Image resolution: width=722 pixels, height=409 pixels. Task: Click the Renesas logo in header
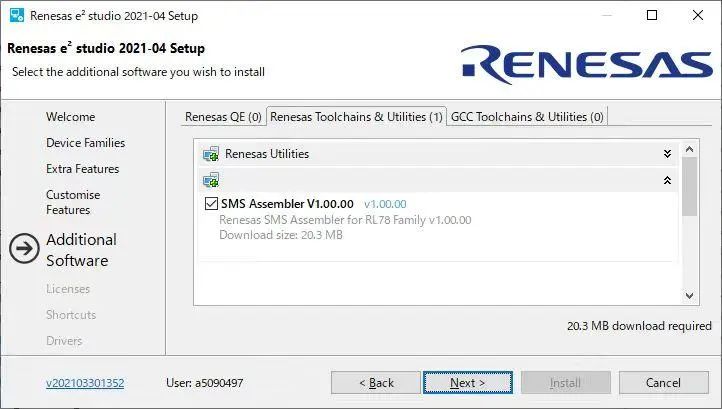pos(587,64)
